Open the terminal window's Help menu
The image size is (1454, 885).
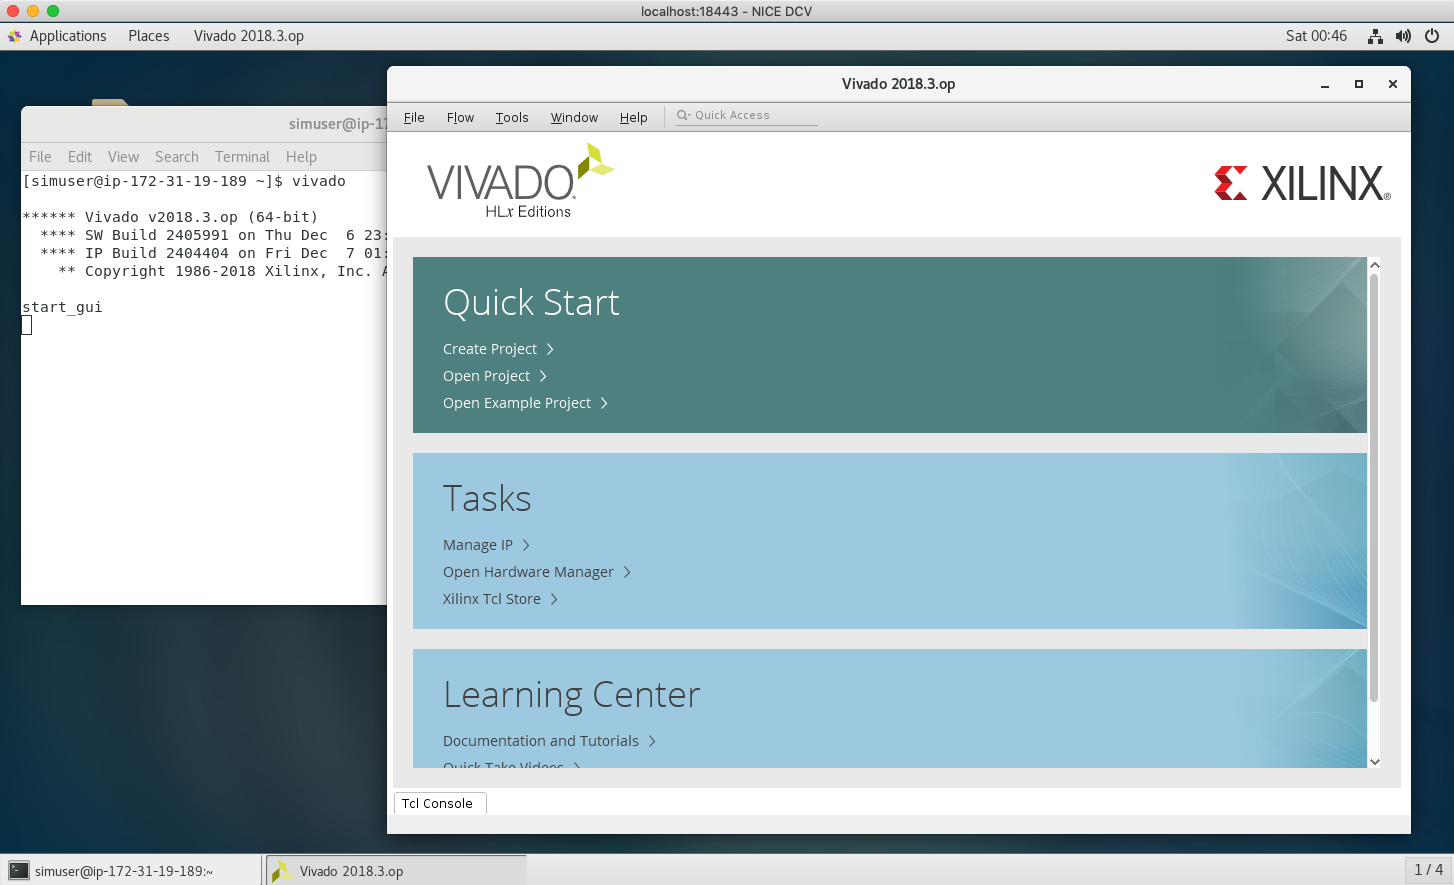[x=301, y=157]
